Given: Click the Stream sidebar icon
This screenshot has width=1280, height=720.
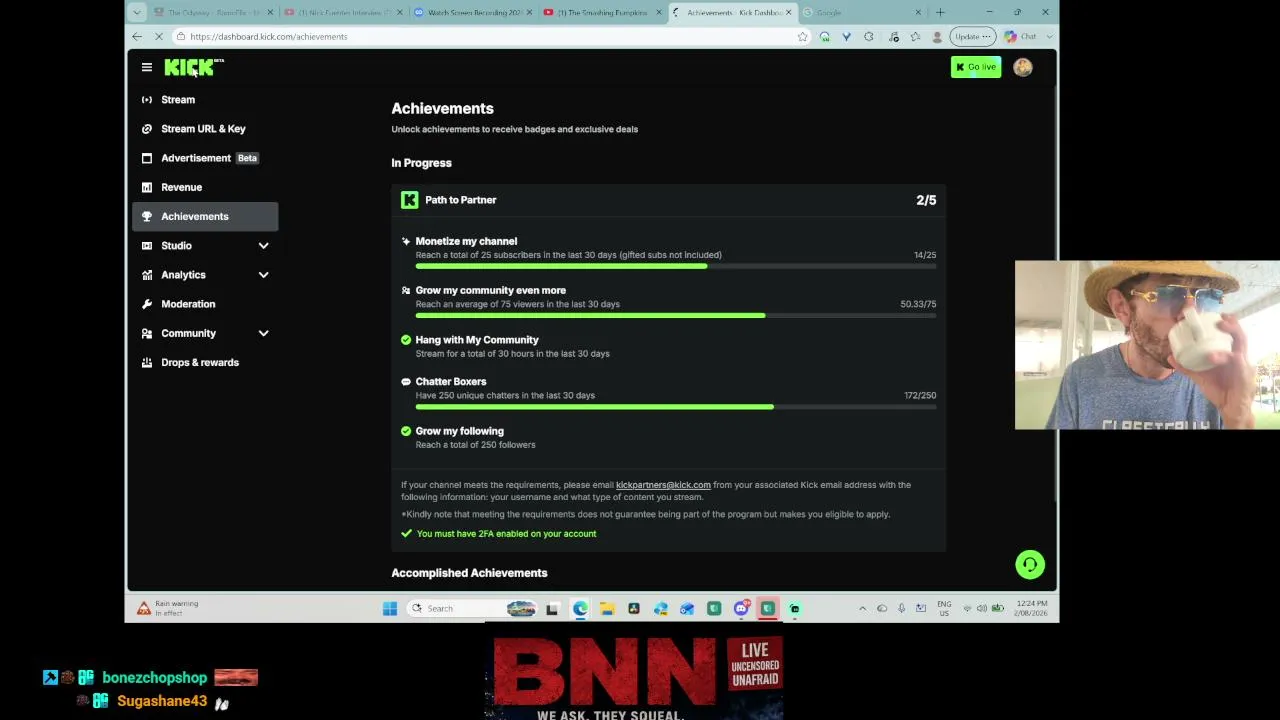Looking at the screenshot, I should click(x=147, y=100).
